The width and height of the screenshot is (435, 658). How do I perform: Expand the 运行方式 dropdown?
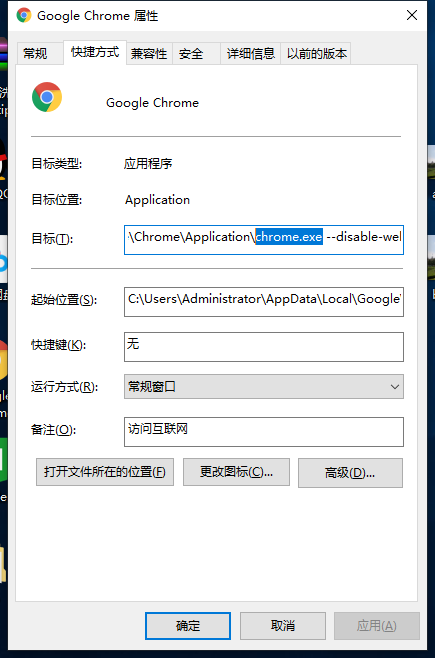(264, 386)
